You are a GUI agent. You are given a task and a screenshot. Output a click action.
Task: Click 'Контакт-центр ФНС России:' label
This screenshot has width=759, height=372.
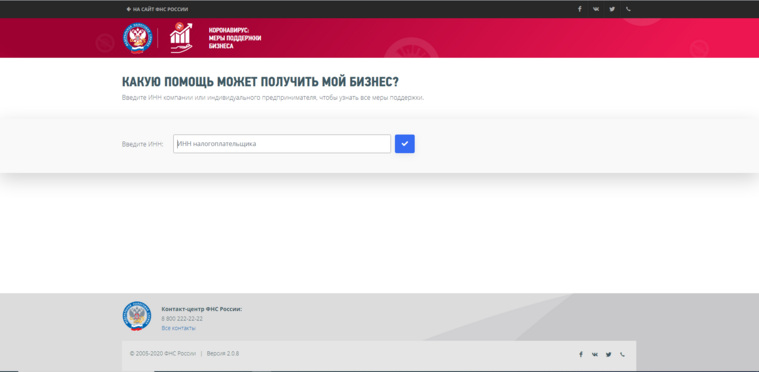tap(202, 309)
